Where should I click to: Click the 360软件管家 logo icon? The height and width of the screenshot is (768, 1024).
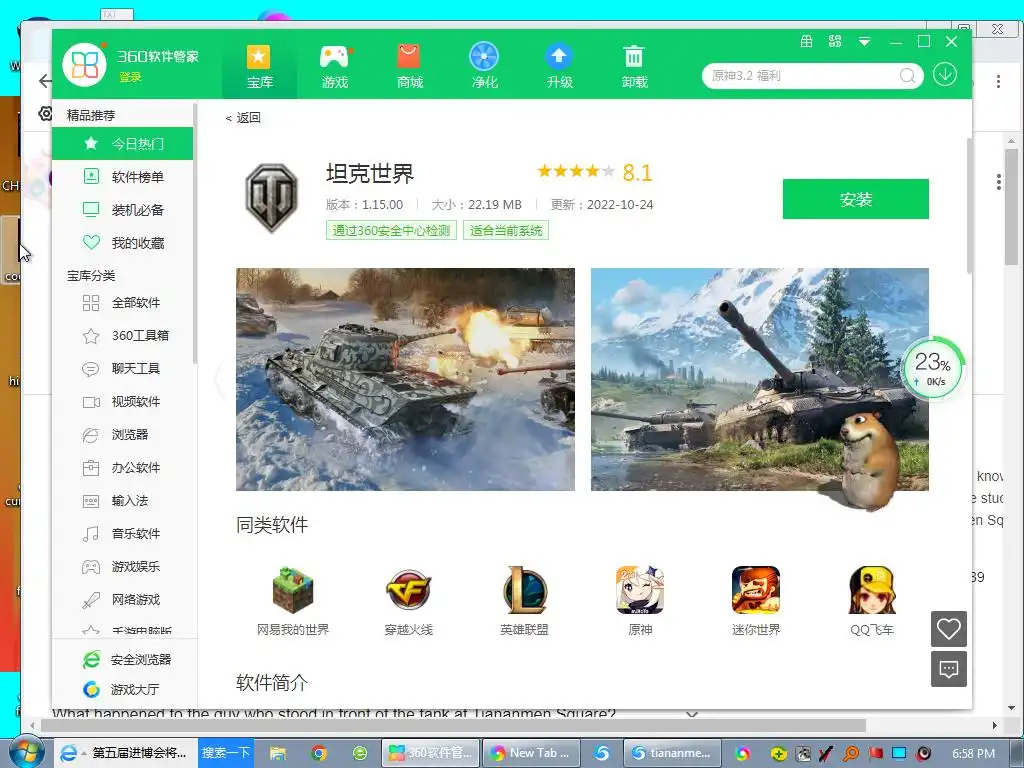coord(84,65)
